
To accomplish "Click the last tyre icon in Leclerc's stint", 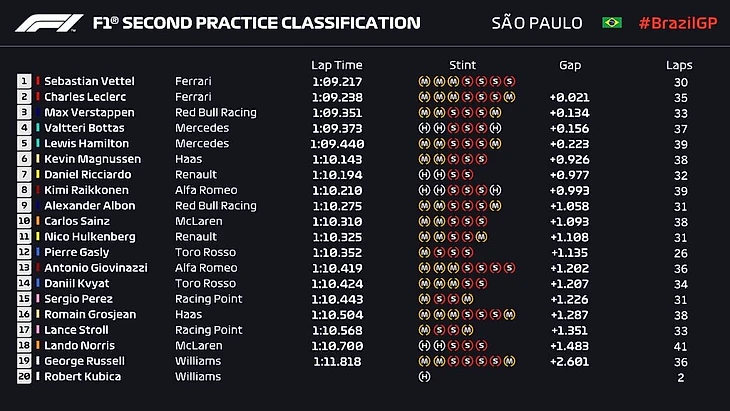I will coord(510,96).
